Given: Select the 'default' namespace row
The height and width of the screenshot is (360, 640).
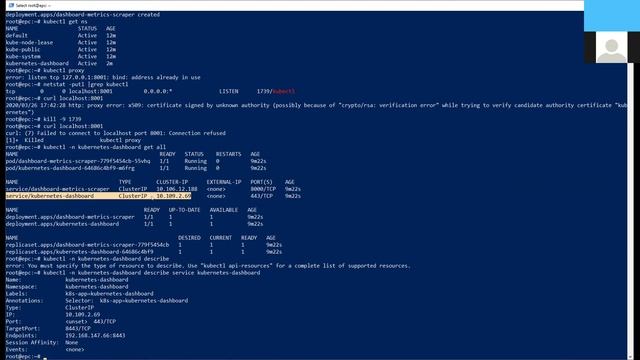Looking at the screenshot, I should (61, 36).
